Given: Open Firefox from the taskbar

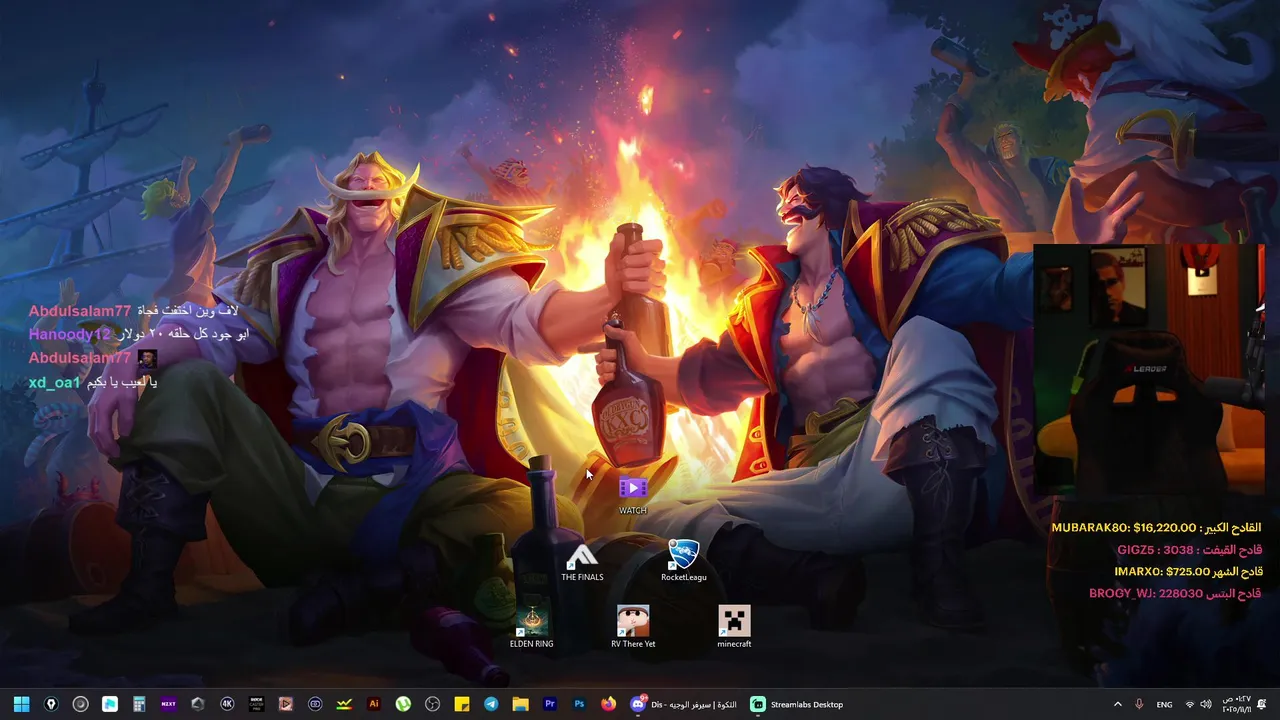Looking at the screenshot, I should pyautogui.click(x=608, y=704).
